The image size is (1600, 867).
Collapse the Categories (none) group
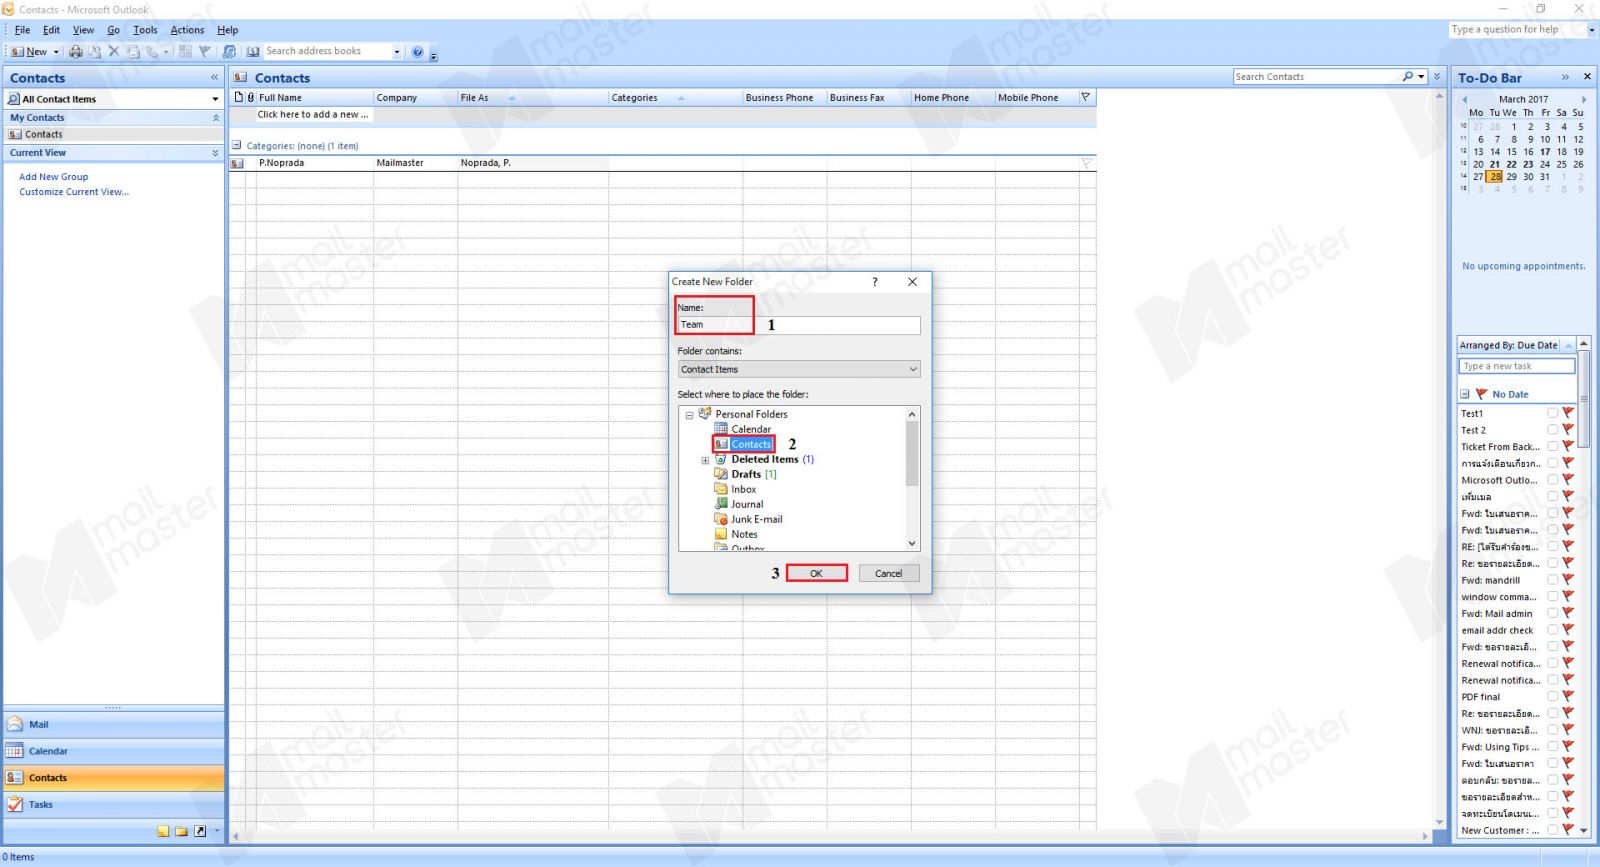click(237, 145)
